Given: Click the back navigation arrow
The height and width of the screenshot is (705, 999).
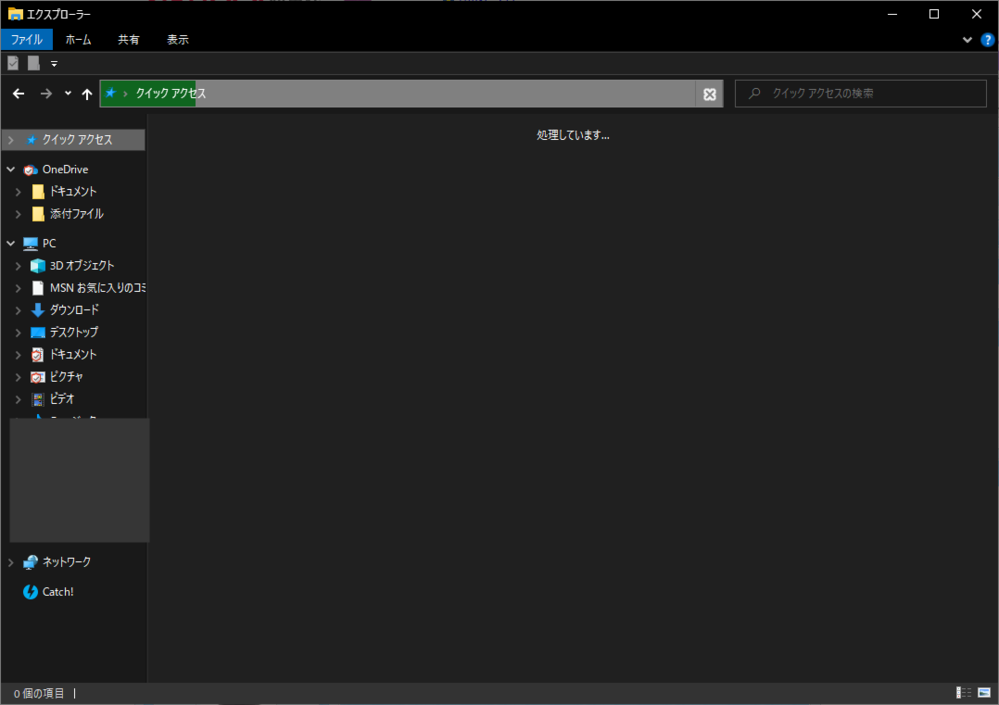Looking at the screenshot, I should (x=18, y=94).
